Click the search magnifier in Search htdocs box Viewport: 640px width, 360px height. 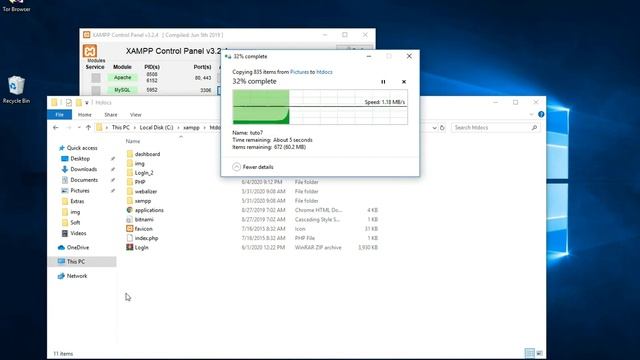pyautogui.click(x=534, y=128)
